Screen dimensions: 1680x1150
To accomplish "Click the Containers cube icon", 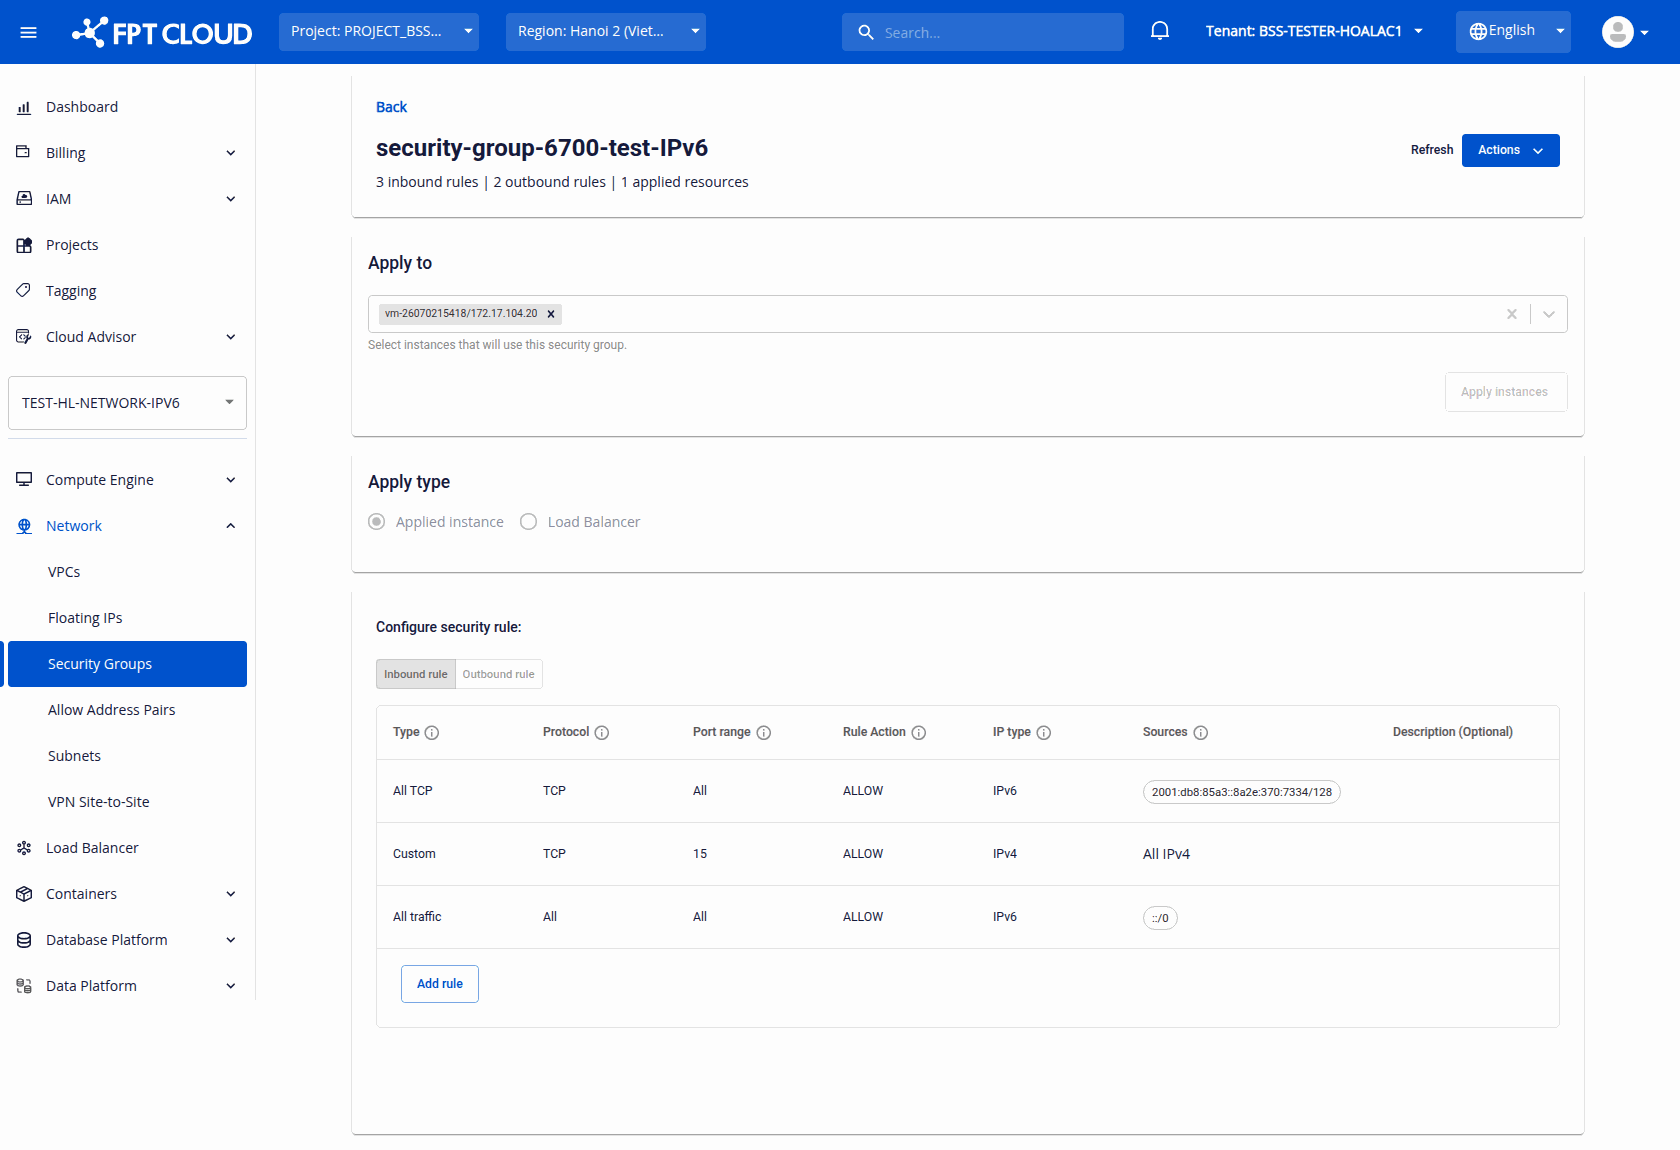I will (x=24, y=894).
